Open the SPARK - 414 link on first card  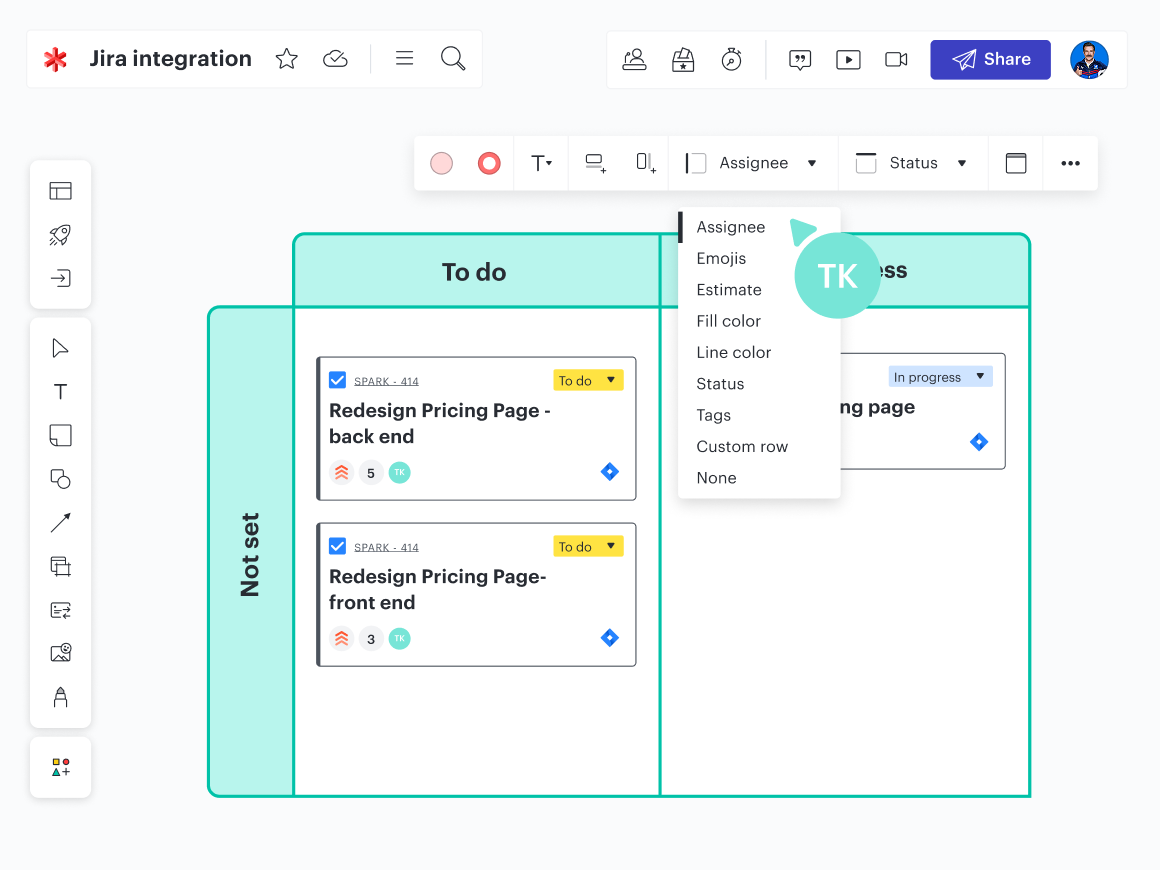tap(386, 381)
